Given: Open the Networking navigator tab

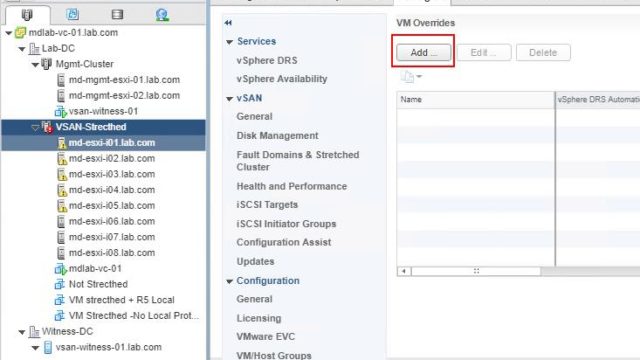Looking at the screenshot, I should [162, 15].
